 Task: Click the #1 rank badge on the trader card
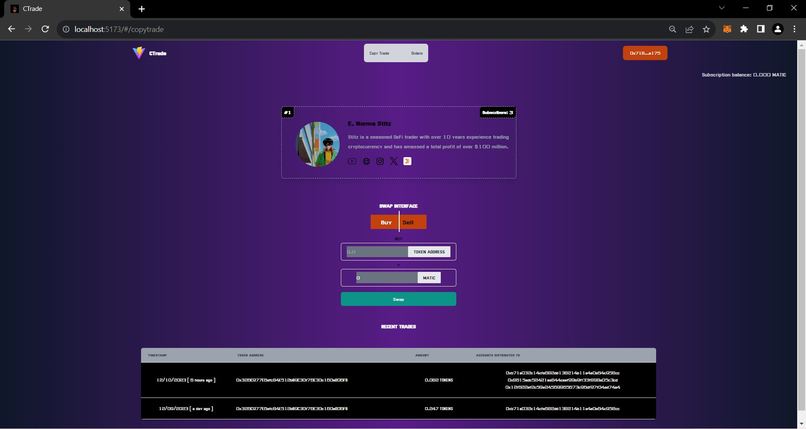point(288,113)
